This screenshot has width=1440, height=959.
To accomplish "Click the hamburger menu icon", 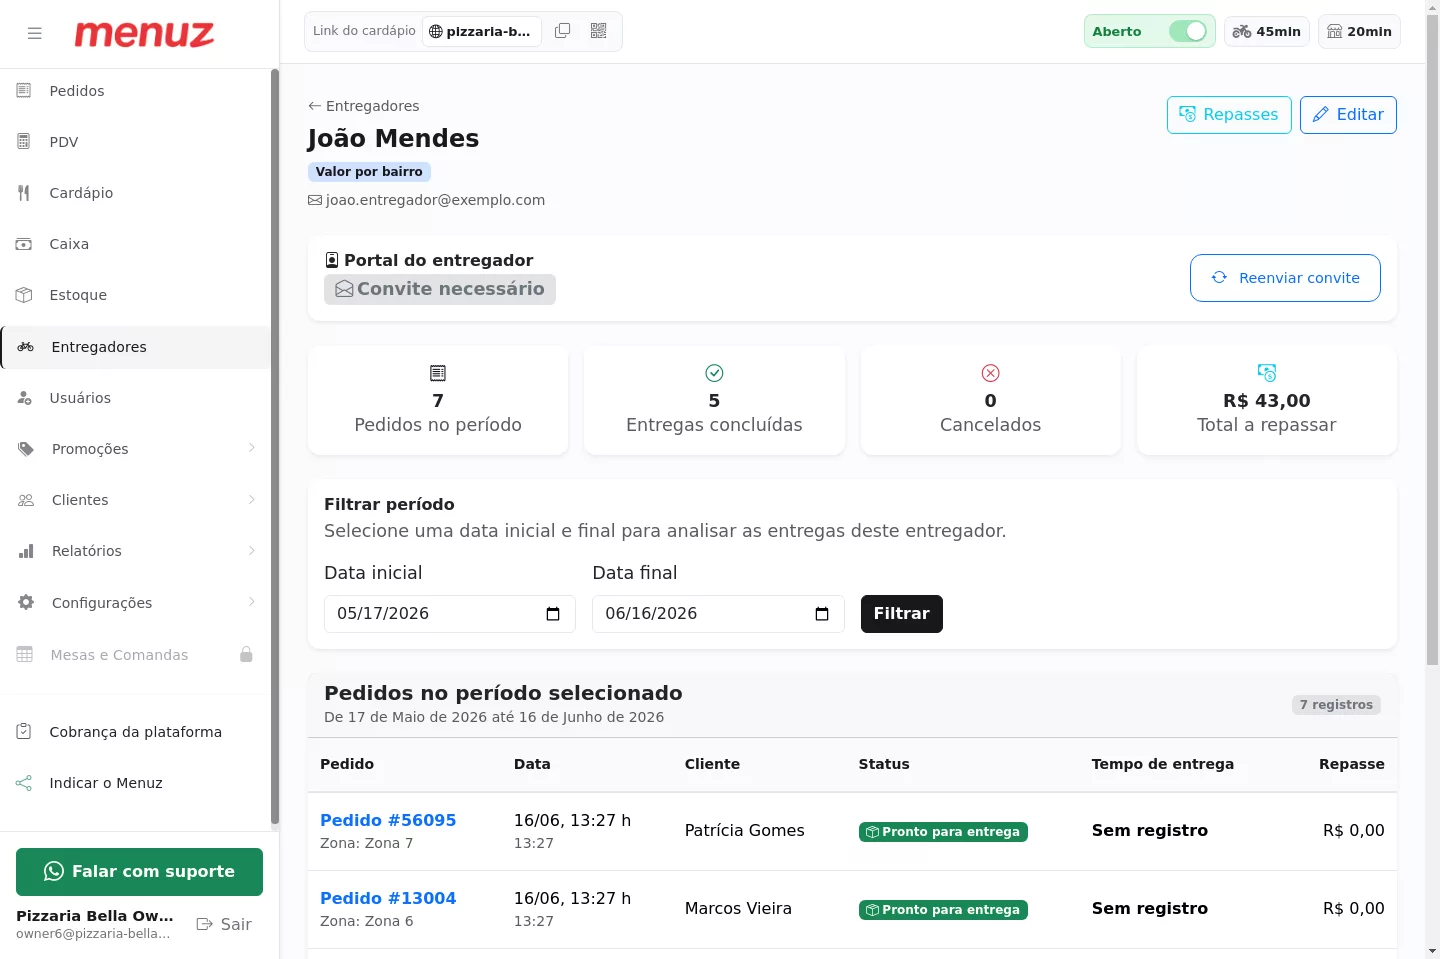I will [35, 33].
